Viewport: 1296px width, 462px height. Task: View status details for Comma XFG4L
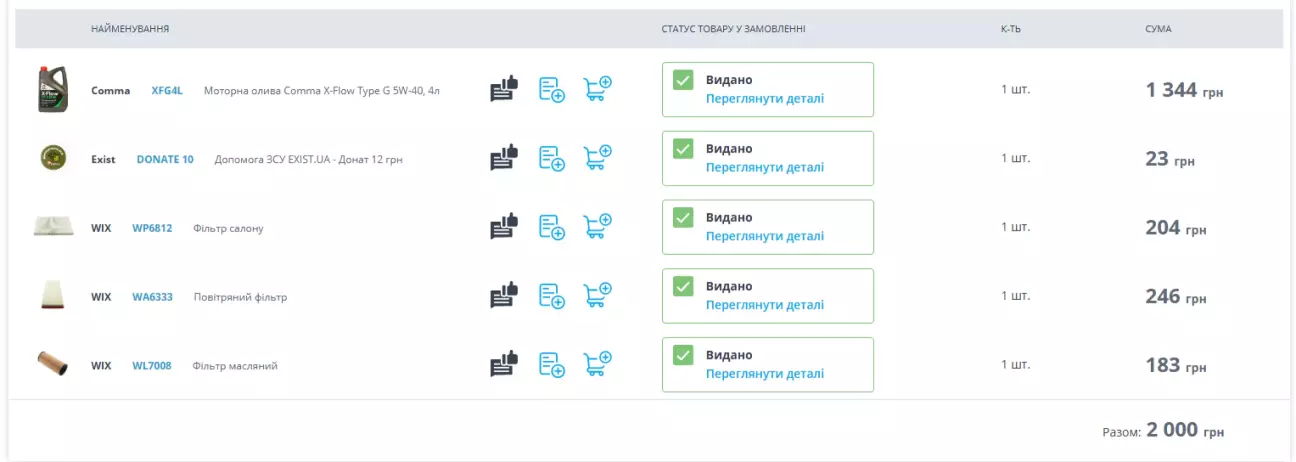[765, 99]
